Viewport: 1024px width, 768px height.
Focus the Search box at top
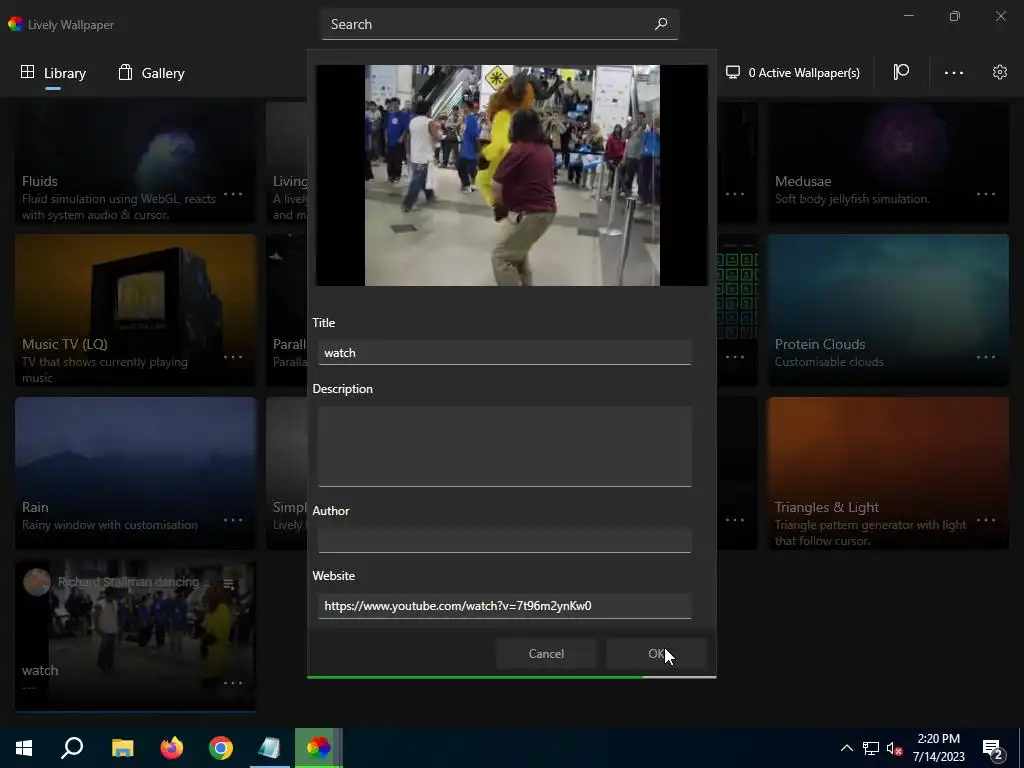[500, 24]
